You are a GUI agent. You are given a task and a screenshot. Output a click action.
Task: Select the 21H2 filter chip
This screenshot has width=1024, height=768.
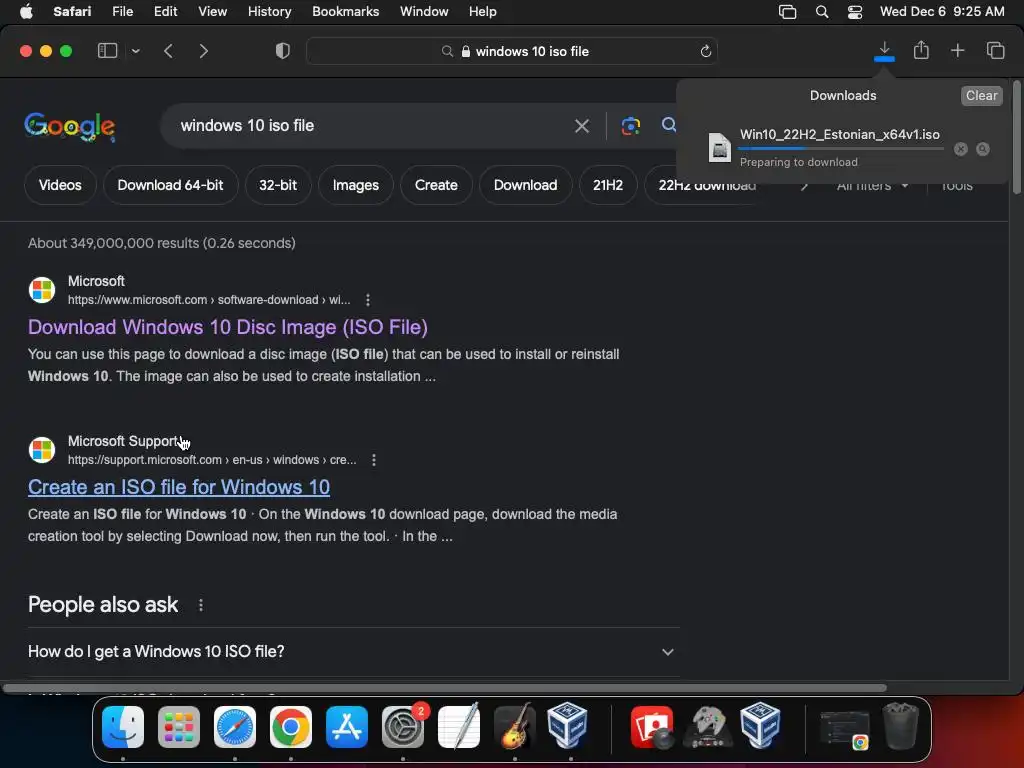pyautogui.click(x=608, y=185)
